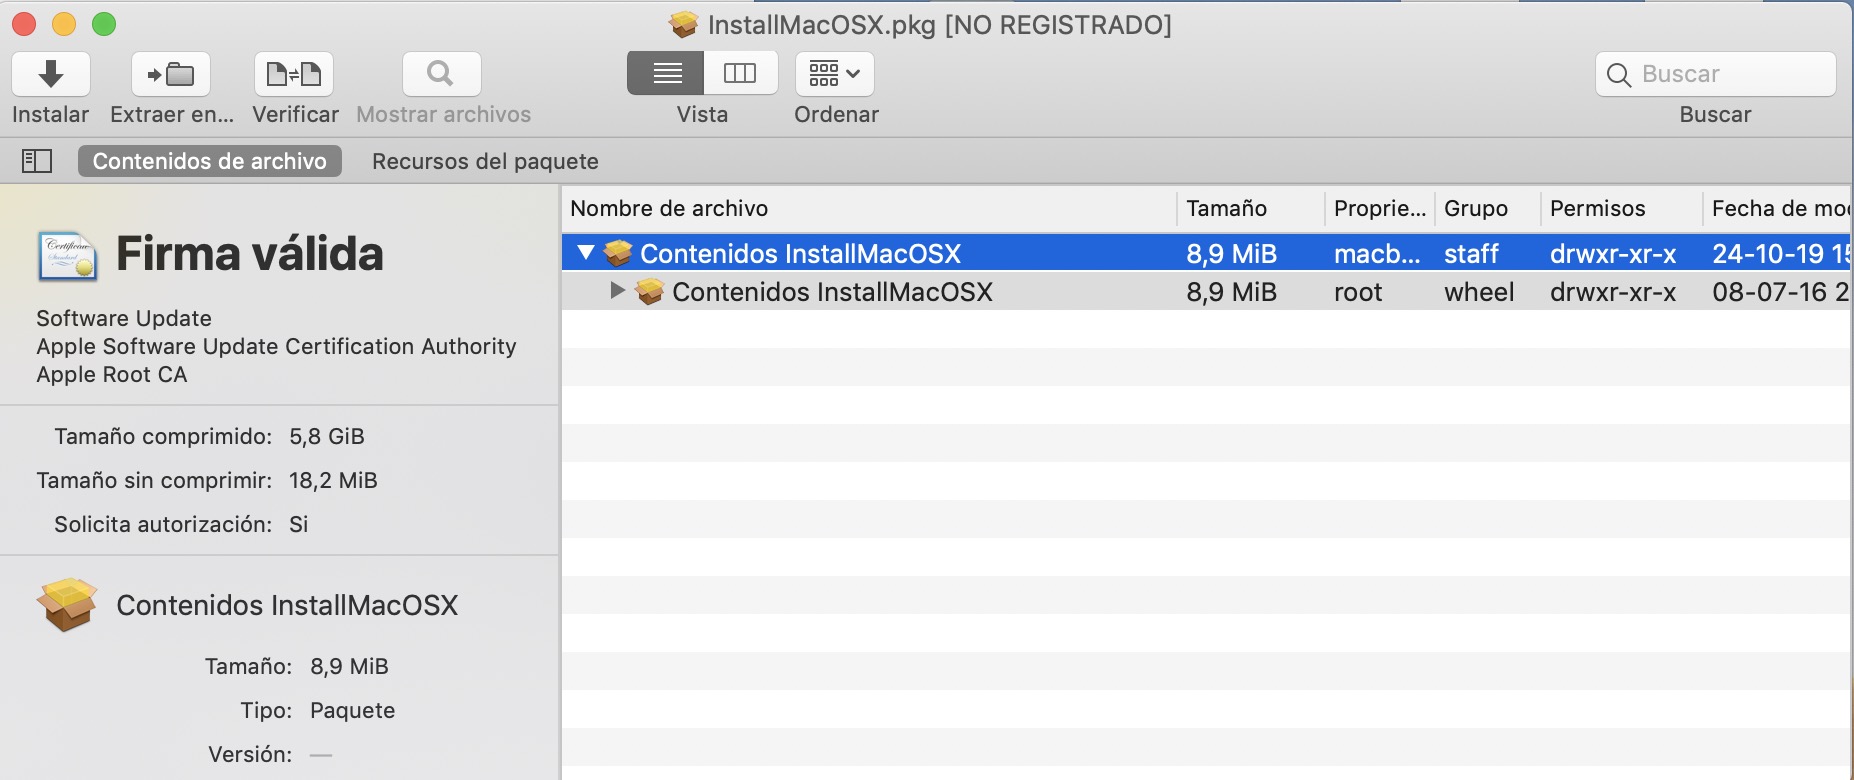Switch to column view mode
Image resolution: width=1854 pixels, height=780 pixels.
741,73
